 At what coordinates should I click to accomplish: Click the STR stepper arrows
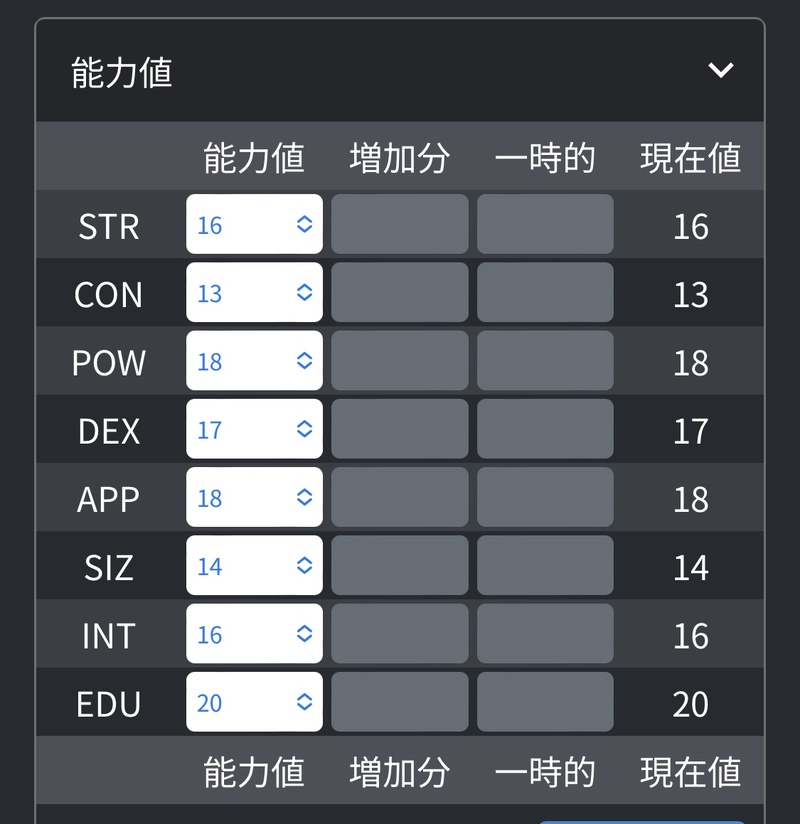(x=304, y=224)
